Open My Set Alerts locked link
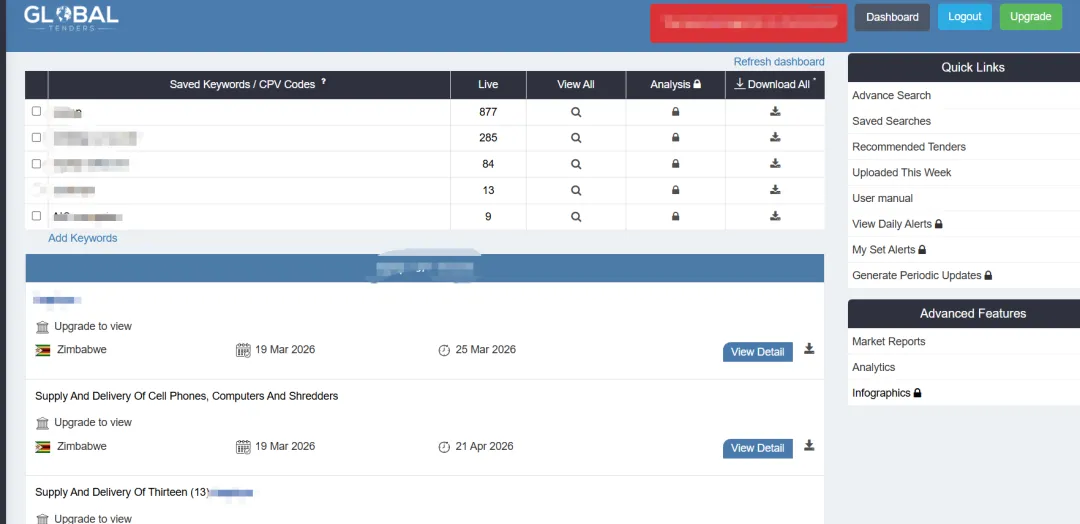Viewport: 1080px width, 524px height. pos(889,249)
